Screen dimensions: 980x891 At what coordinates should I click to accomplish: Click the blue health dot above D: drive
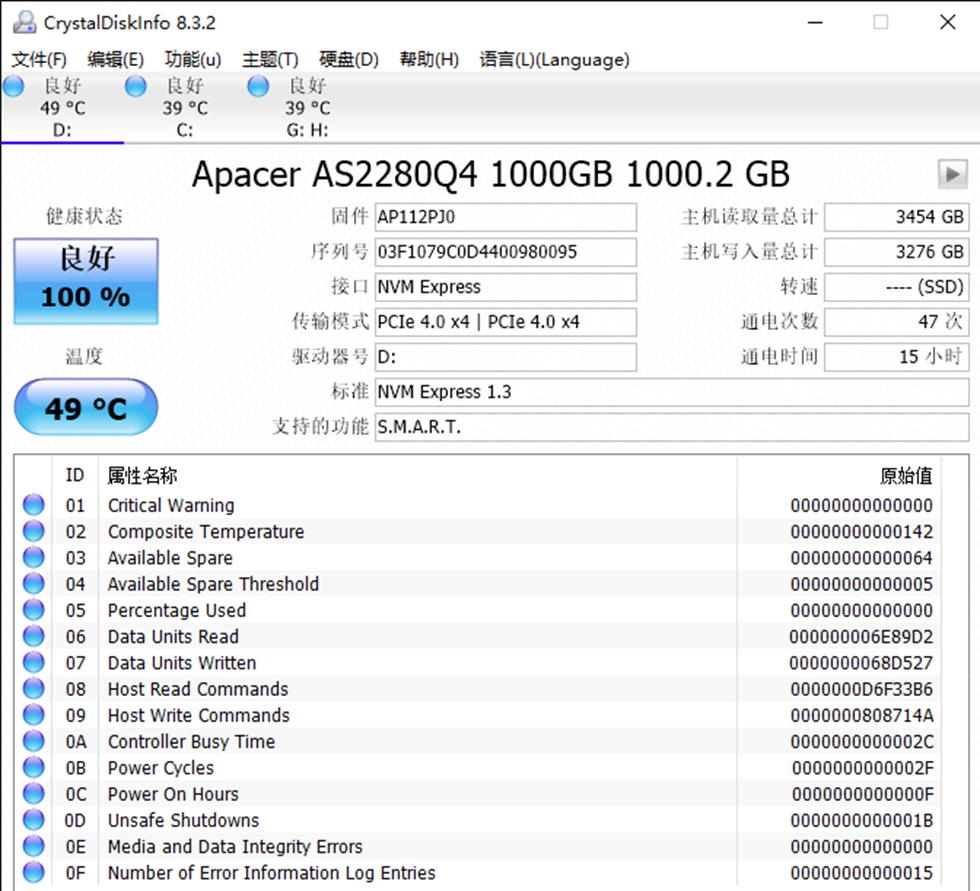13,87
